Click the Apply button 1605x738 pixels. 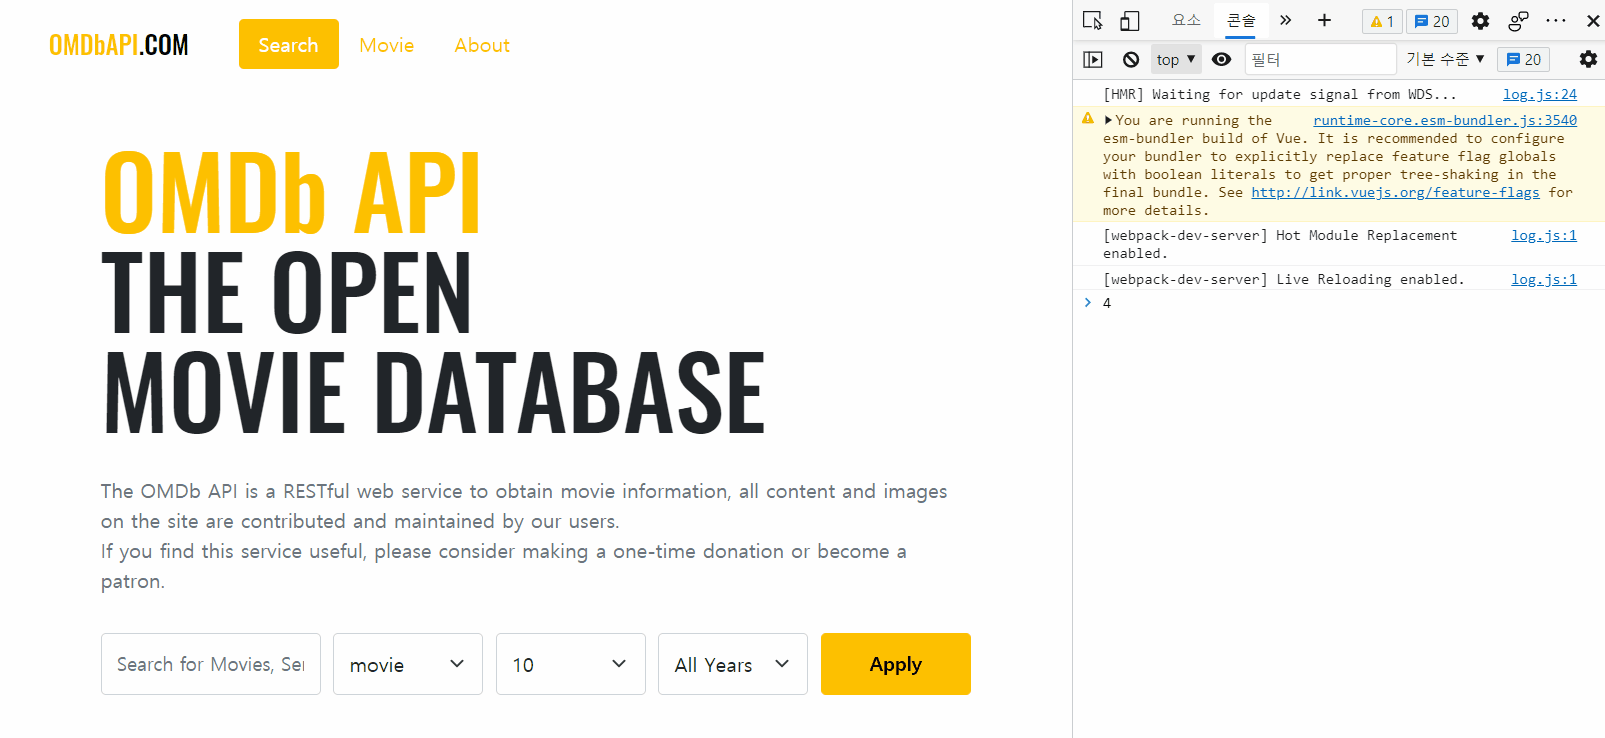tap(896, 664)
